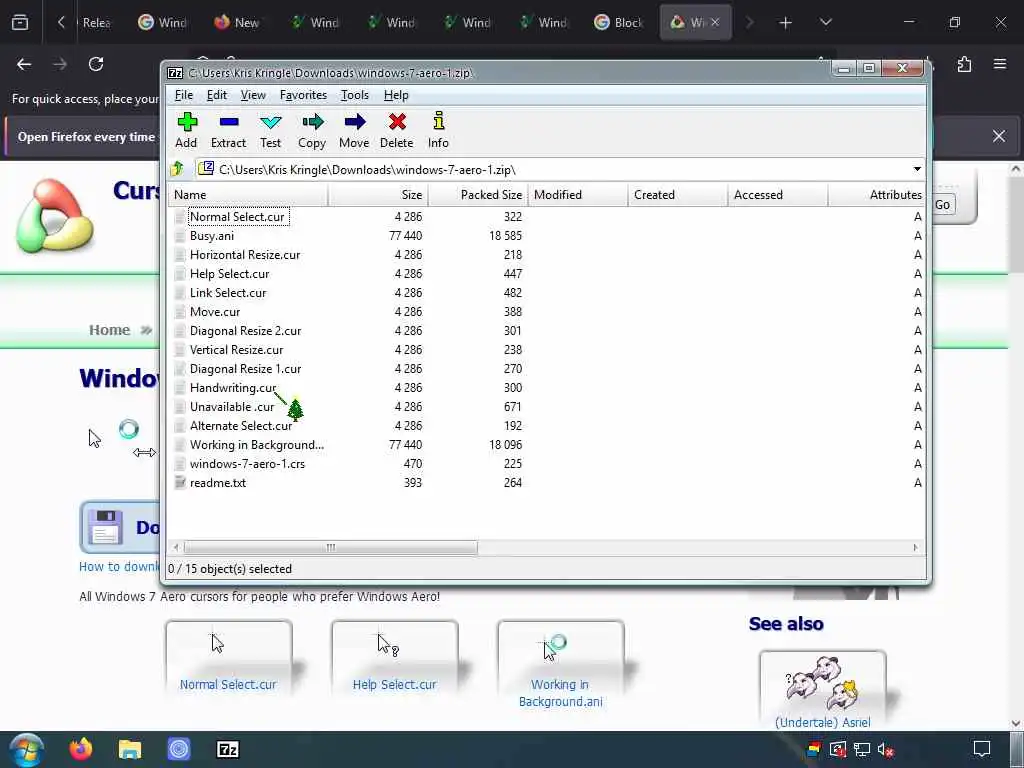This screenshot has width=1024, height=768.
Task: Open the browser hamburger menu
Action: coord(1000,64)
